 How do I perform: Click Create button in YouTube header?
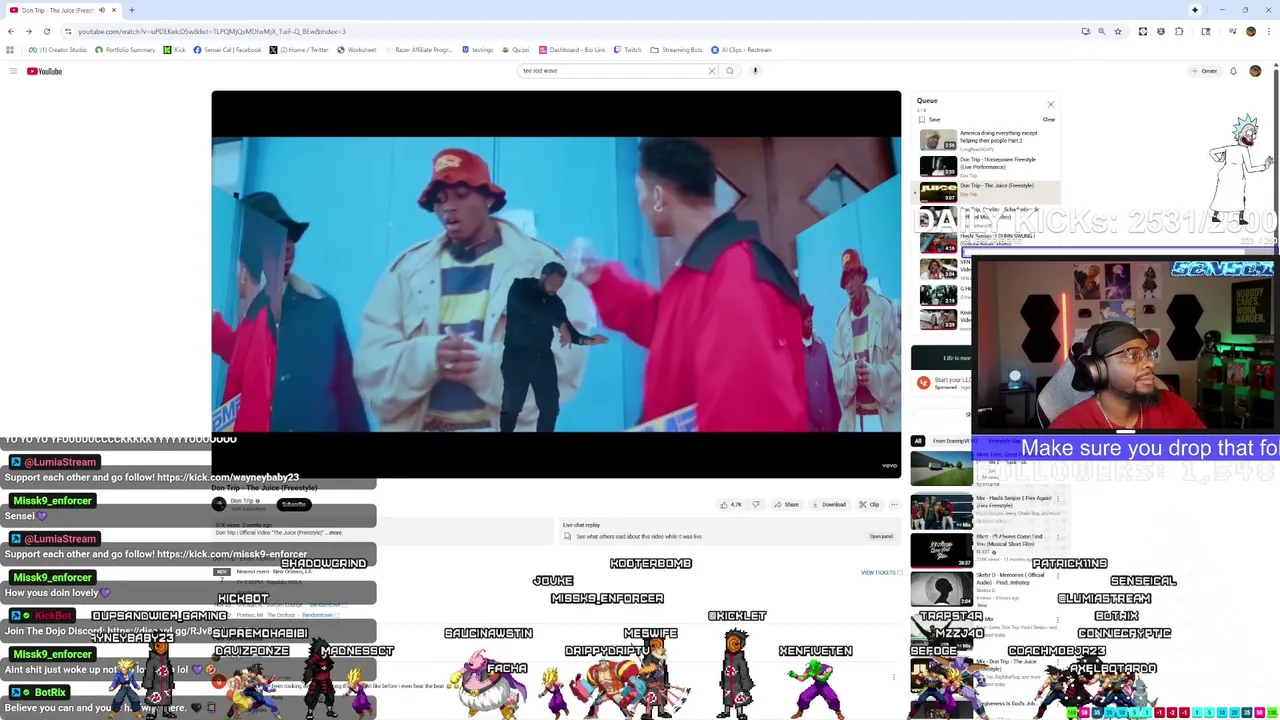pyautogui.click(x=1204, y=71)
